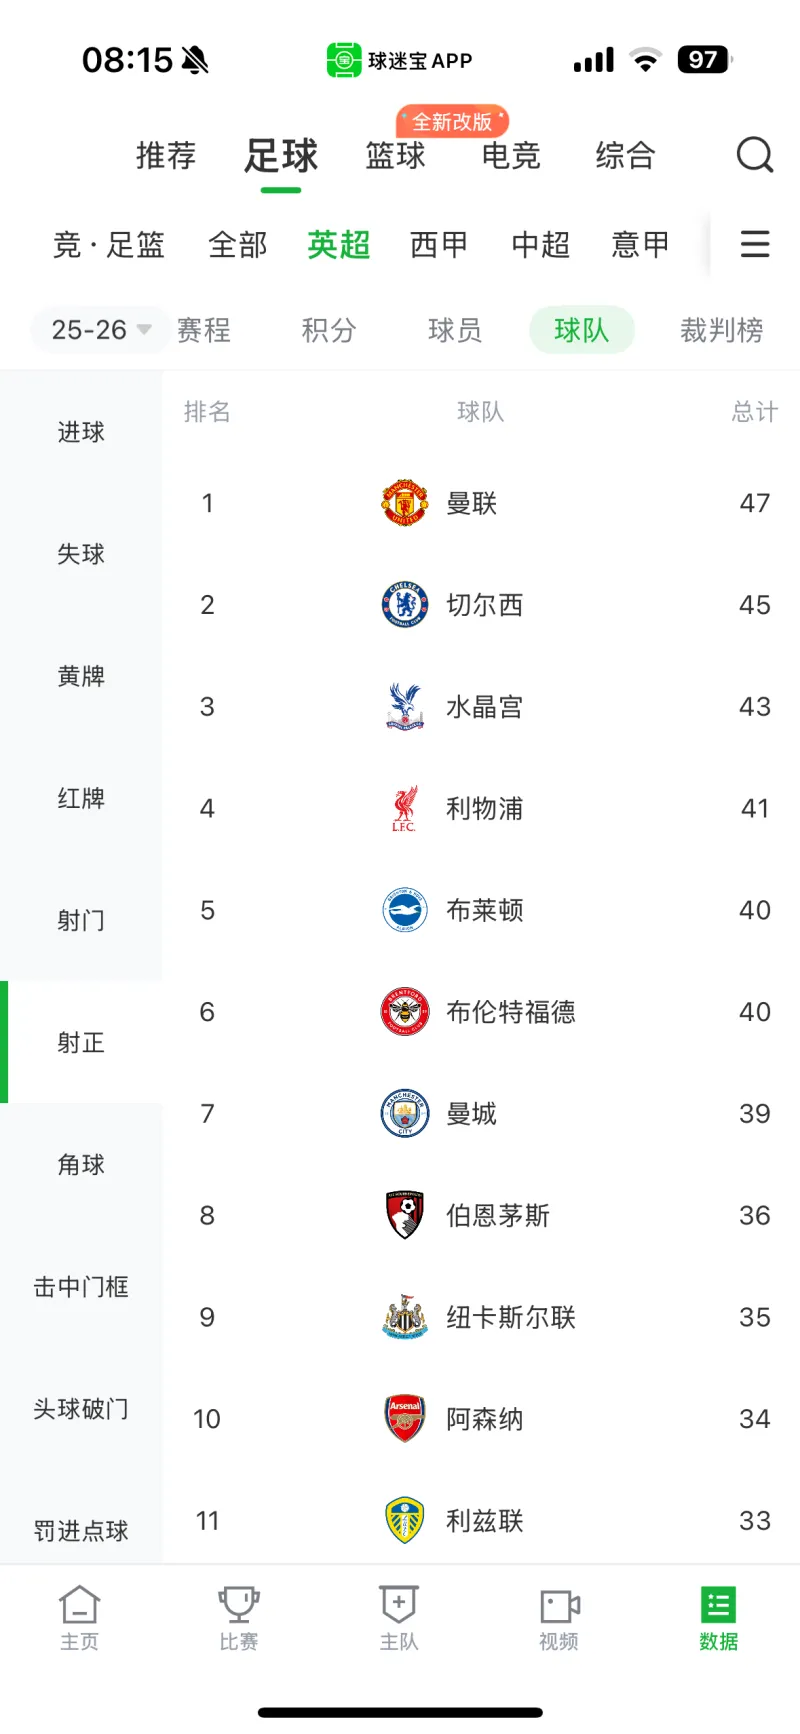Image resolution: width=800 pixels, height=1734 pixels.
Task: Tap the 球迷宝 APP status pill
Action: coord(399,61)
